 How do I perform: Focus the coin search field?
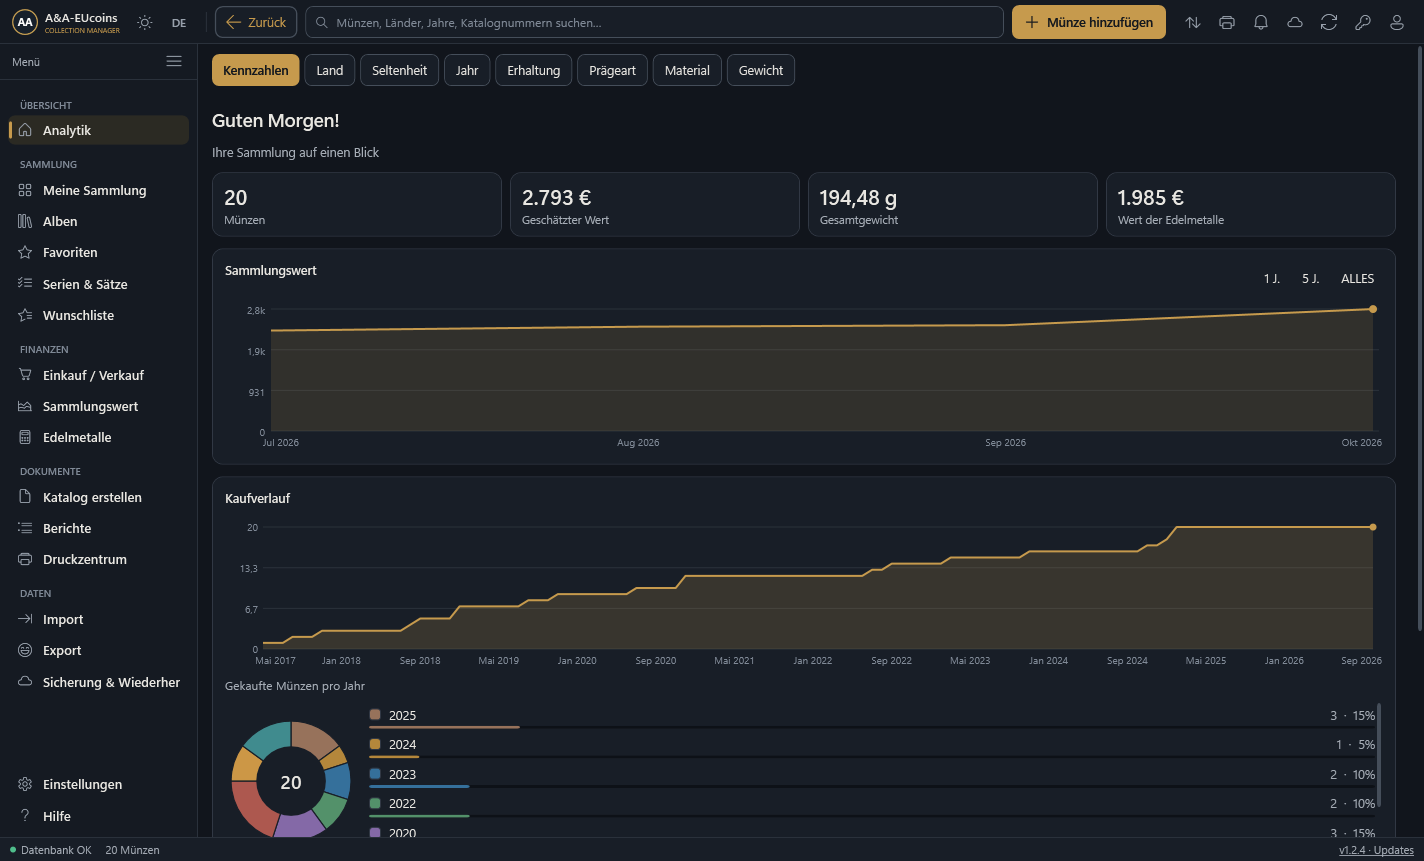point(654,22)
